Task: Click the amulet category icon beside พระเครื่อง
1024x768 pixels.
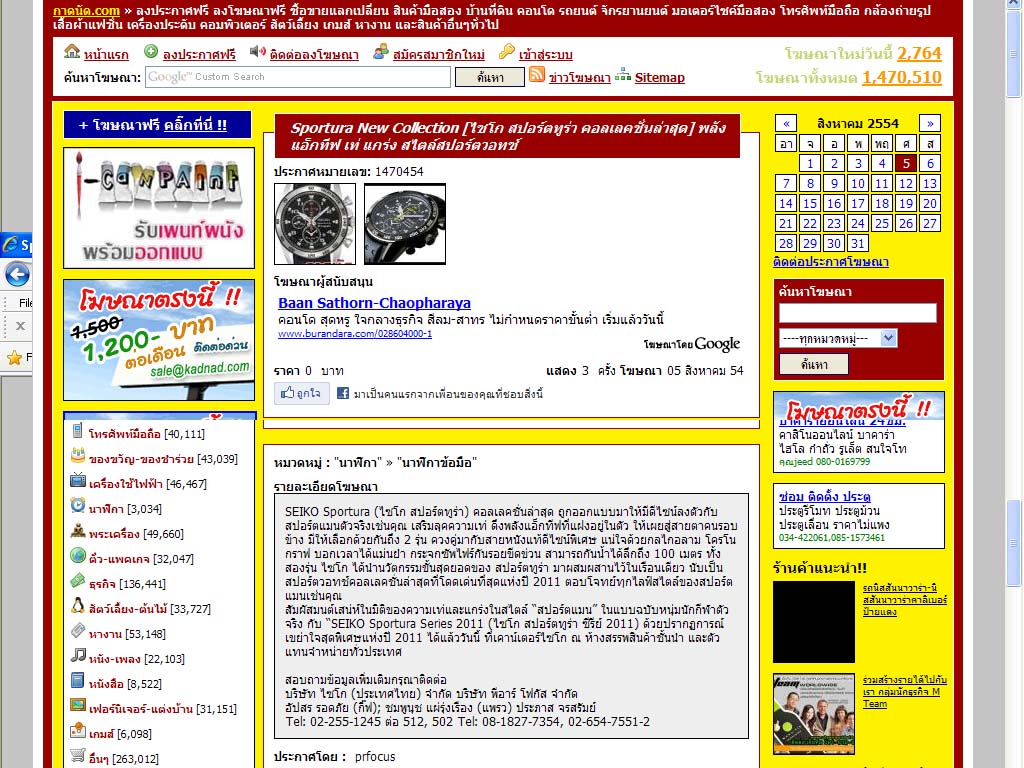Action: [x=78, y=530]
